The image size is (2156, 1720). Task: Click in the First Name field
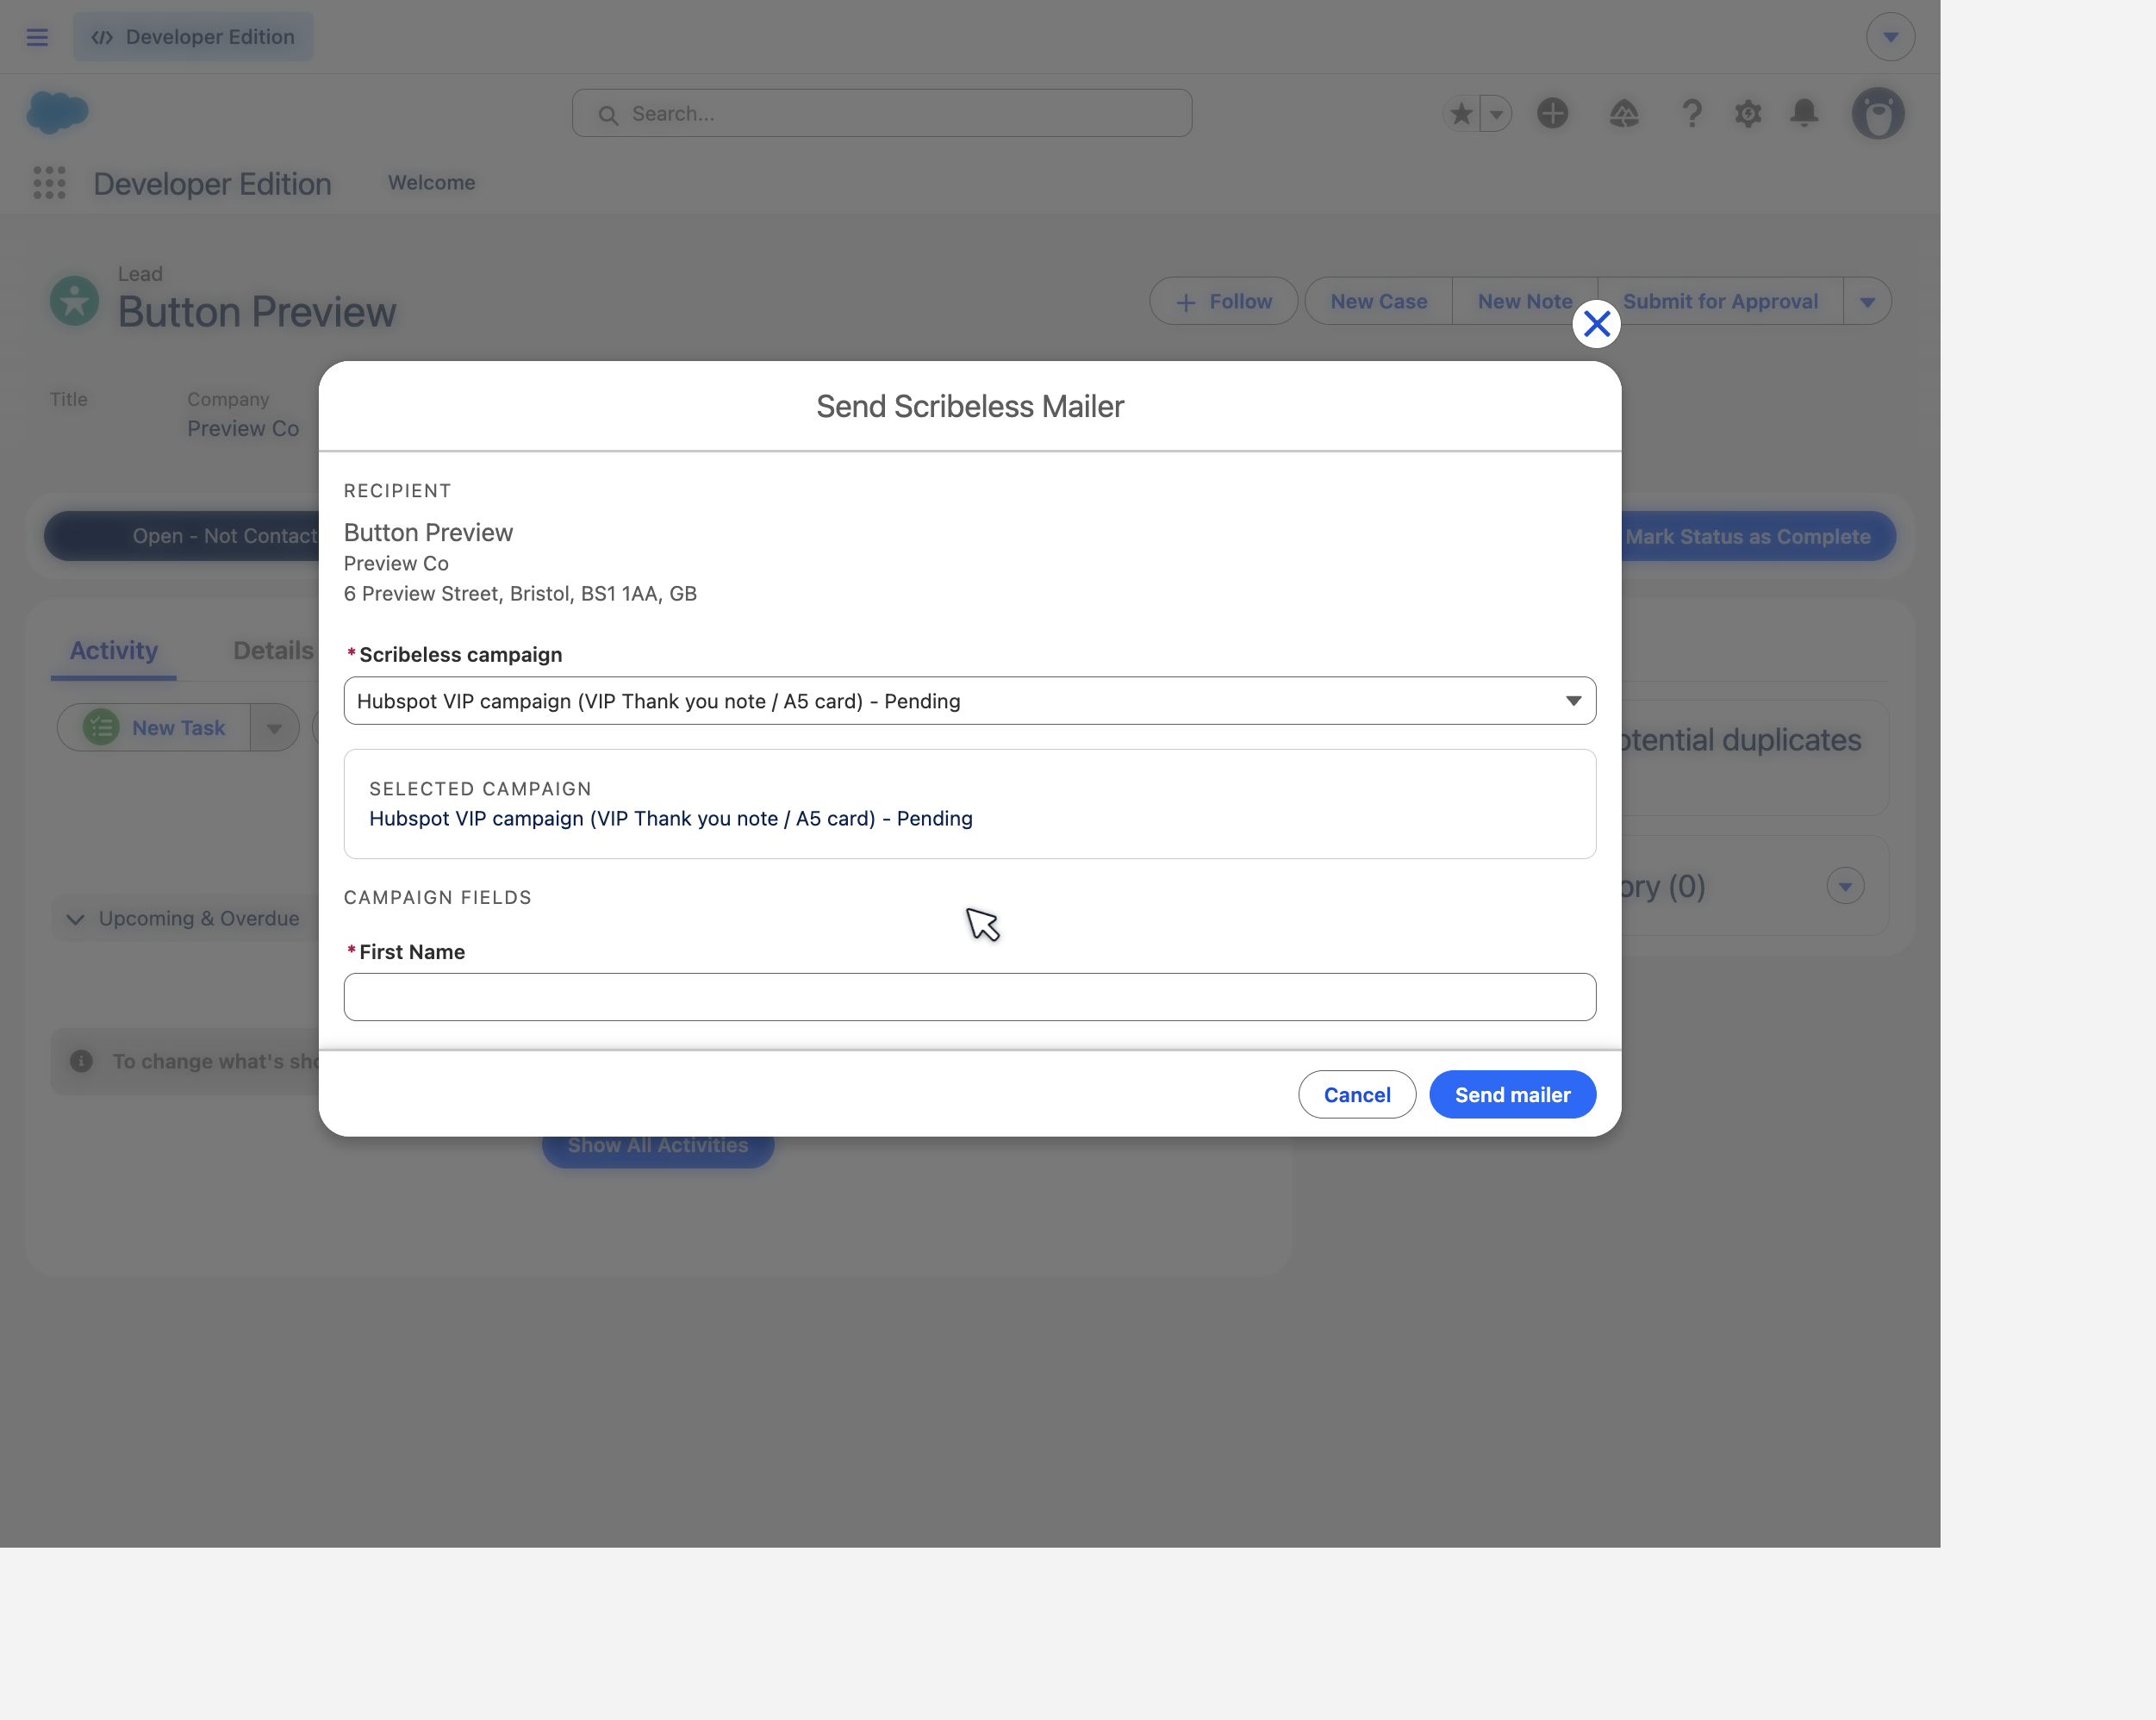pyautogui.click(x=969, y=997)
